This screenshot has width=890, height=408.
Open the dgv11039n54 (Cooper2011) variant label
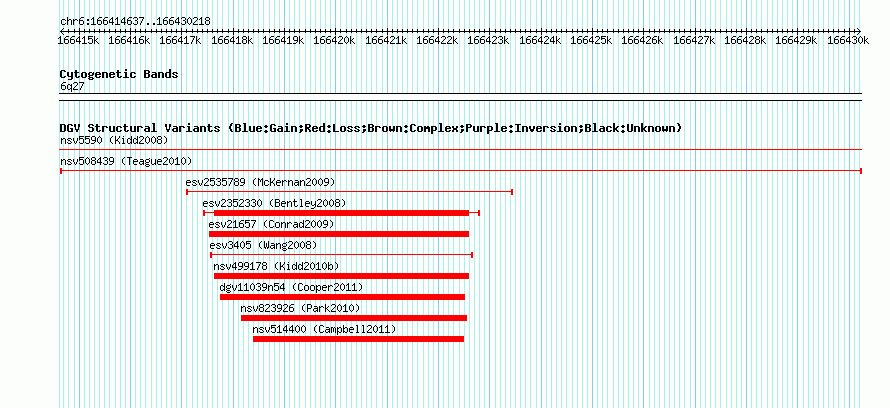pyautogui.click(x=291, y=287)
